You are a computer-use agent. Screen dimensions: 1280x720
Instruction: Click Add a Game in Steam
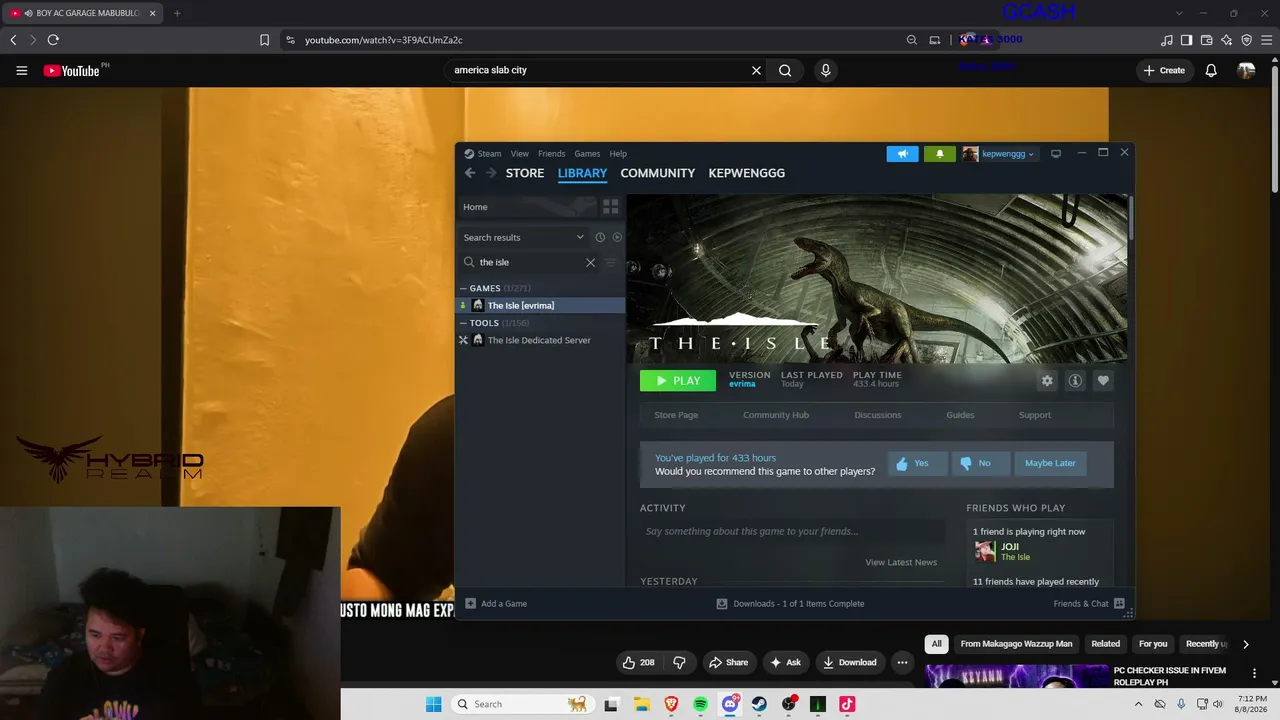click(x=496, y=604)
